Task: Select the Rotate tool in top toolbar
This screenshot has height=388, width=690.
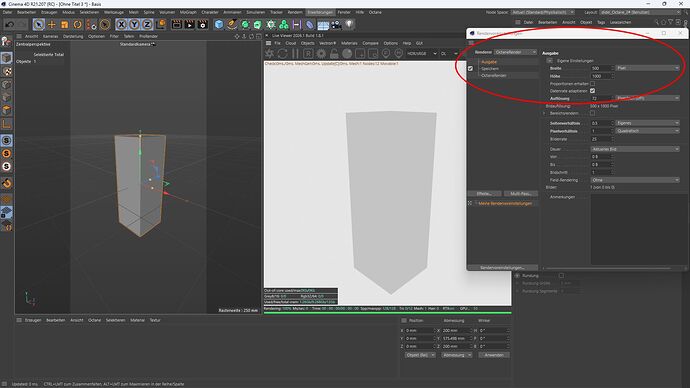Action: (x=77, y=25)
